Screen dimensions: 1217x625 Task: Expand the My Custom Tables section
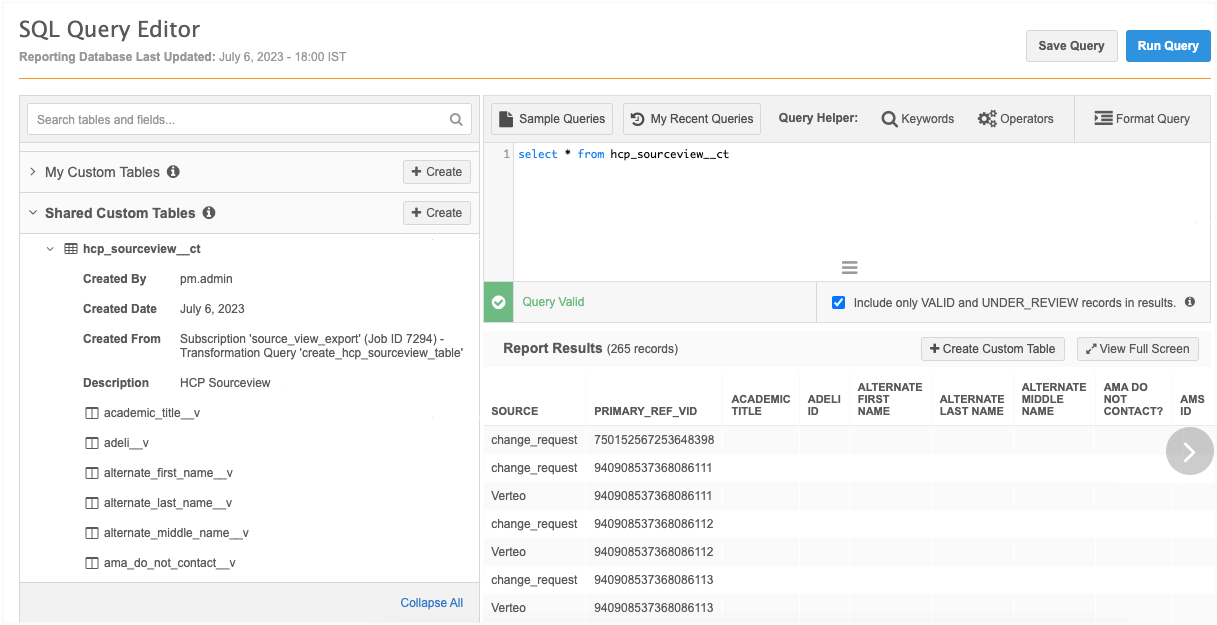pyautogui.click(x=33, y=172)
